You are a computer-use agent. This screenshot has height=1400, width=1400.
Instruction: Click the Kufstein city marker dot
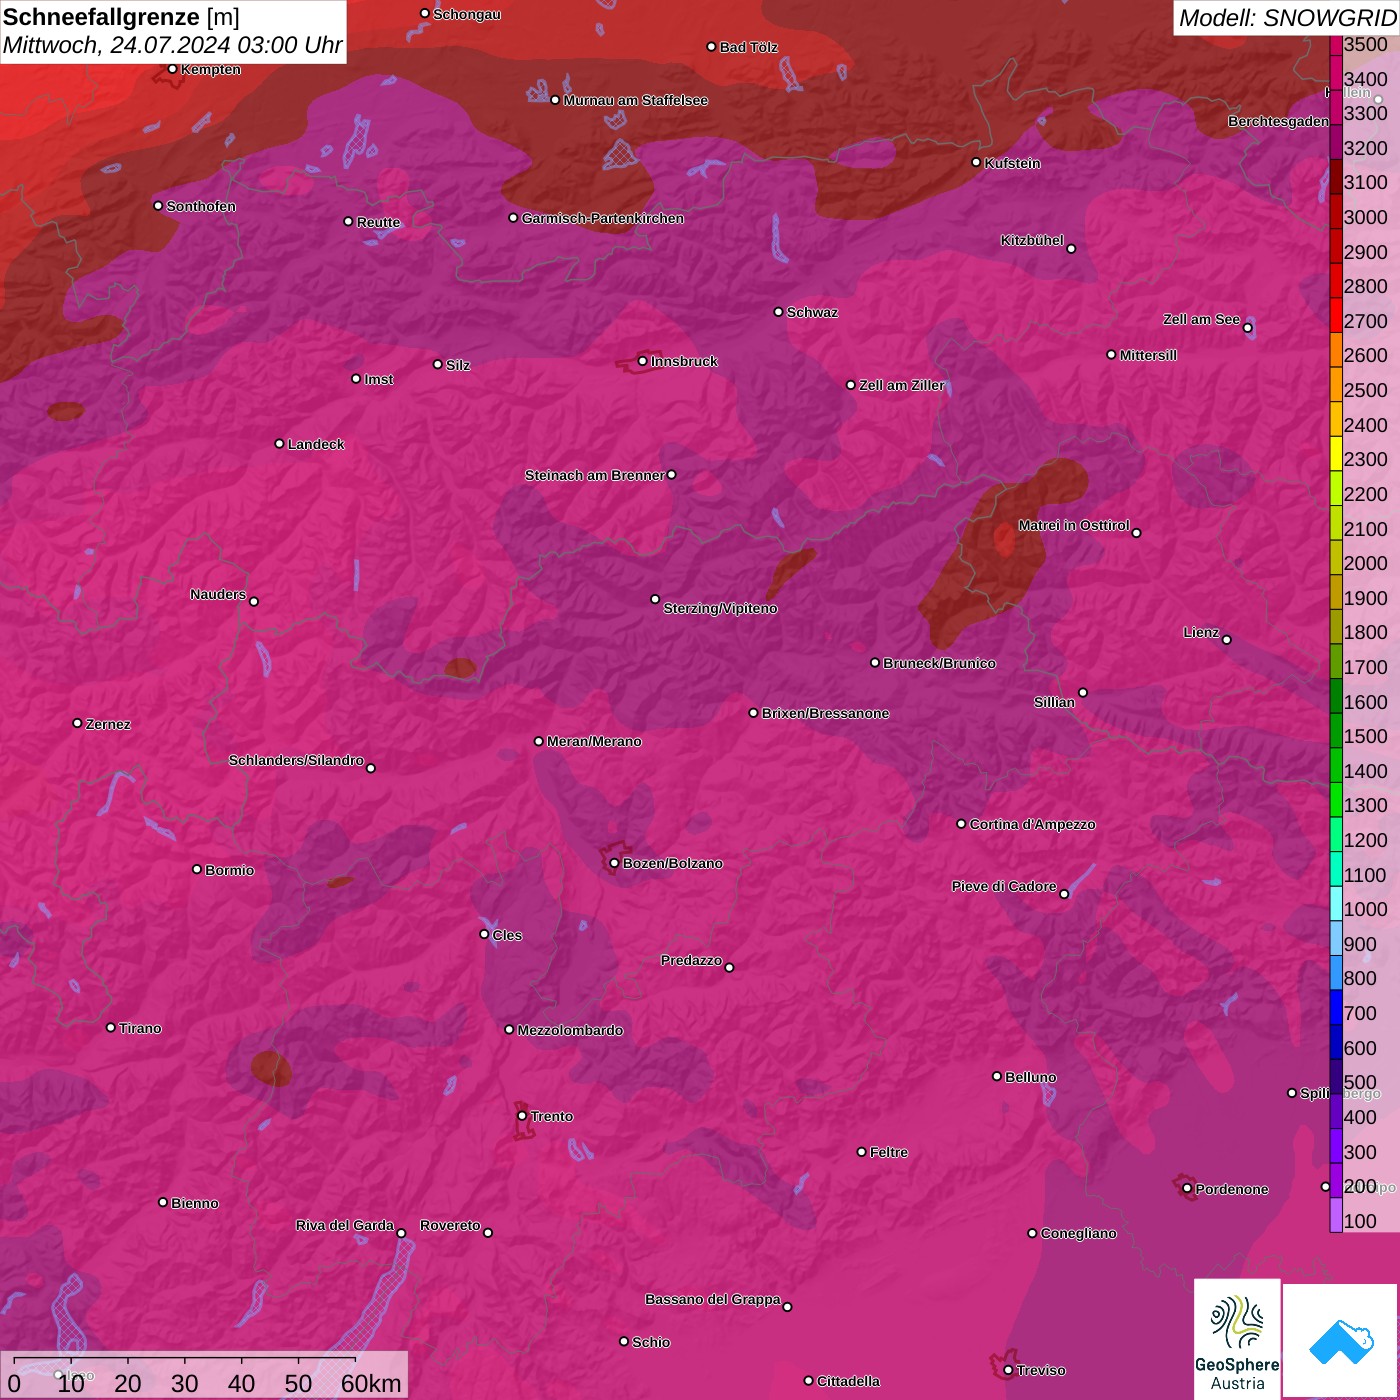click(x=977, y=162)
